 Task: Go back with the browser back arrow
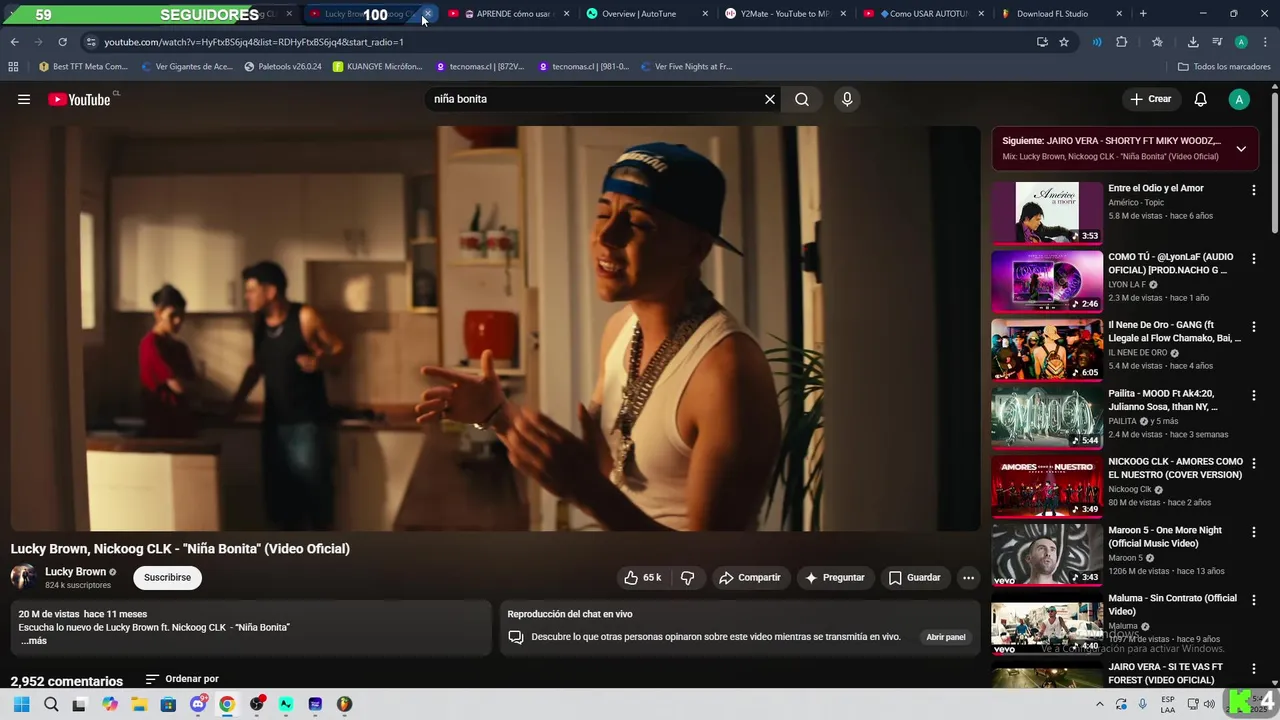[14, 42]
